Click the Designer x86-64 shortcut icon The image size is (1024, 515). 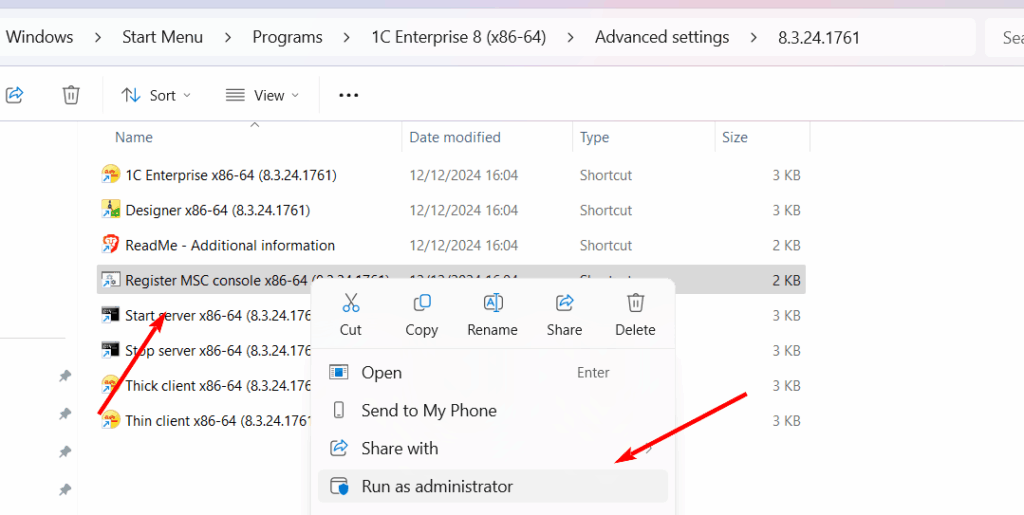tap(110, 210)
